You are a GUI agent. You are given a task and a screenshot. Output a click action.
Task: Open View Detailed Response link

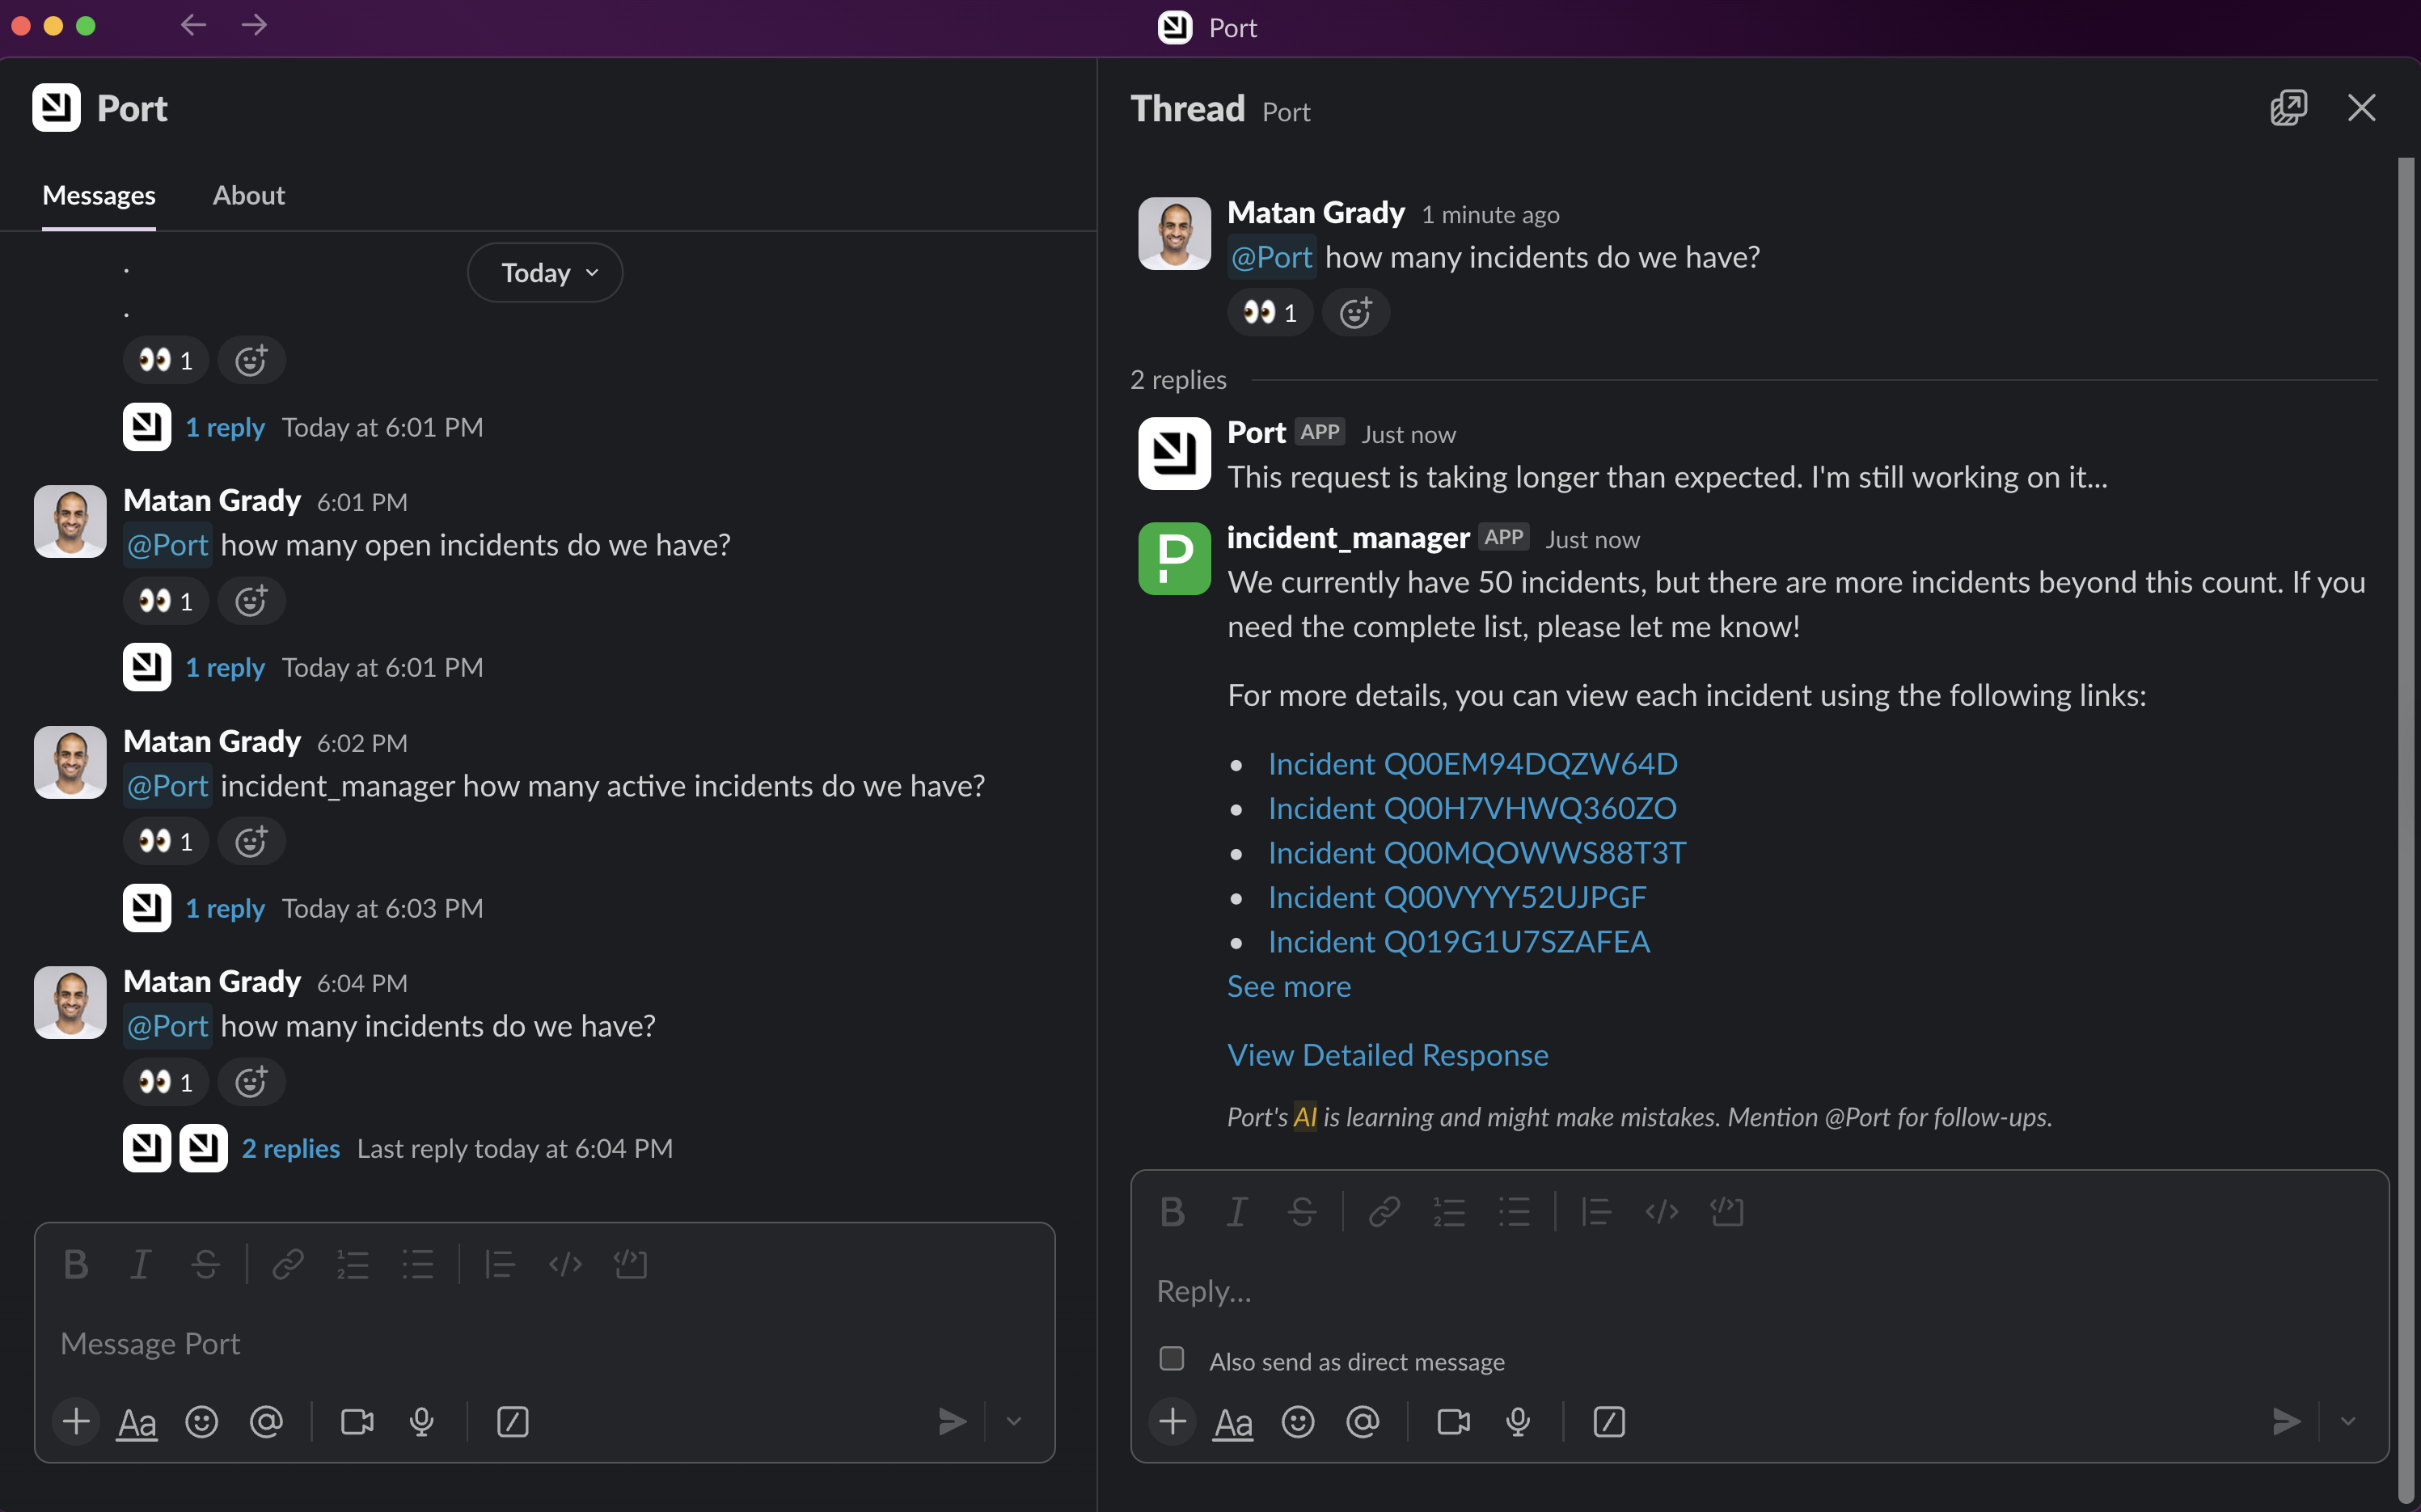1387,1055
